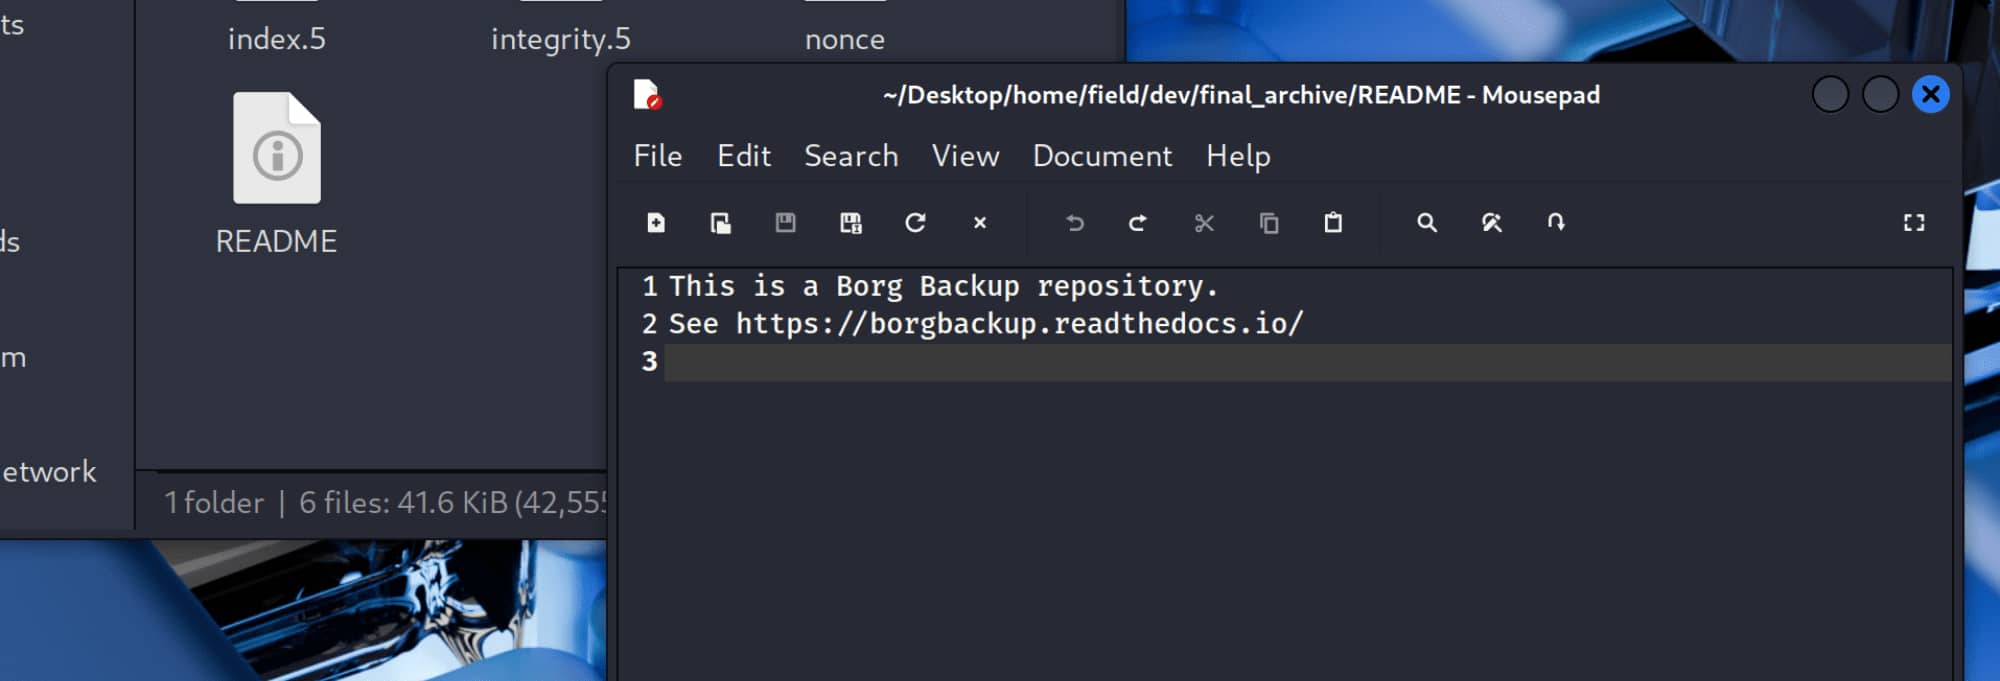Click the Save As toolbar icon
The image size is (2000, 681).
850,223
